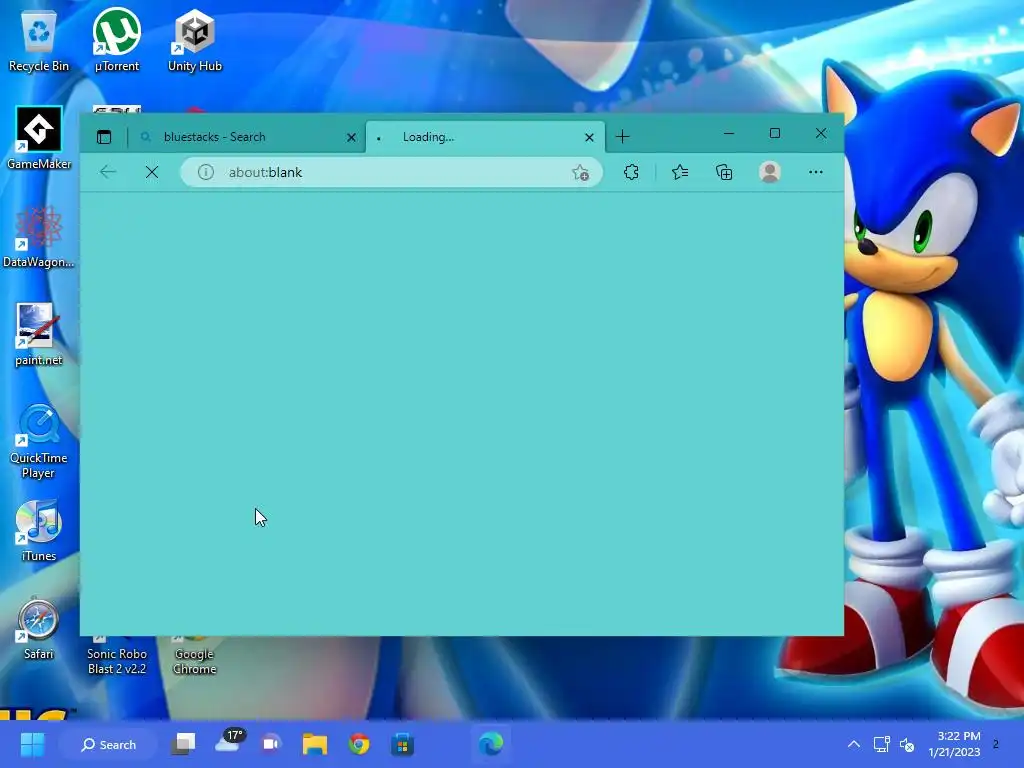This screenshot has height=768, width=1024.
Task: Open the Extensions puzzle icon
Action: click(632, 172)
